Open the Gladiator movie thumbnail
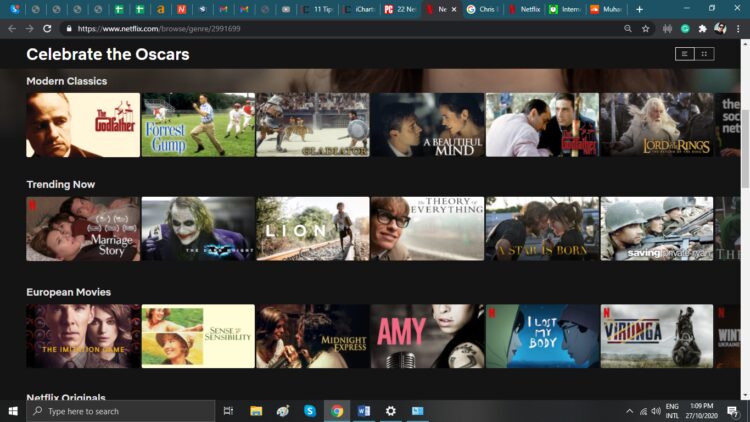 pyautogui.click(x=313, y=125)
